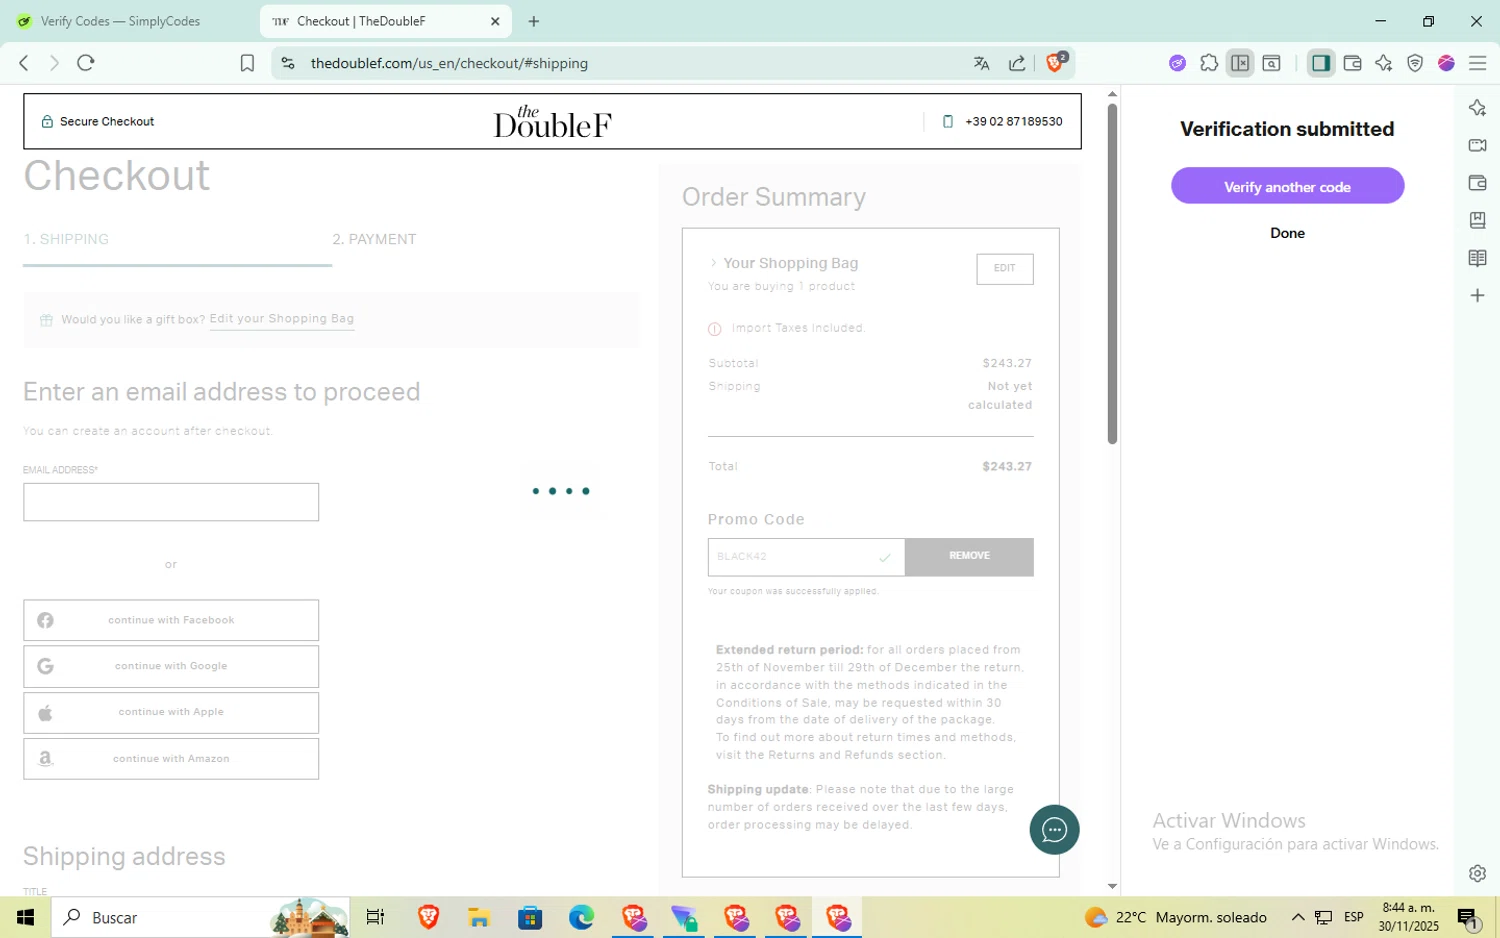Open Brave Wallet icon in toolbar
The image size is (1500, 938).
coord(1353,63)
